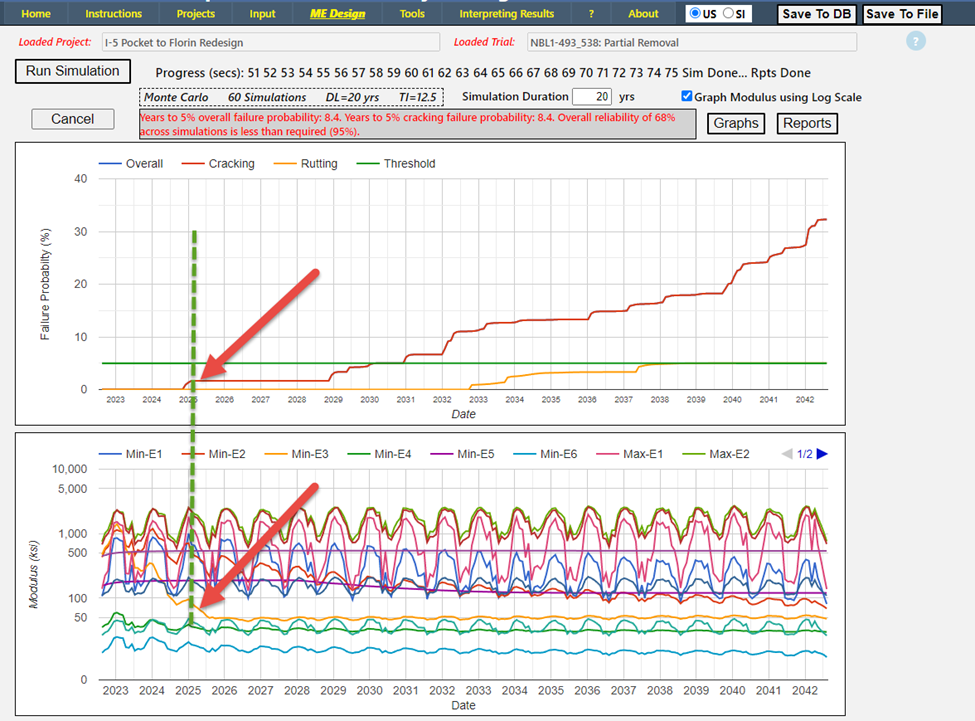
Task: Toggle Max-E1 series in modulus legend
Action: click(656, 454)
